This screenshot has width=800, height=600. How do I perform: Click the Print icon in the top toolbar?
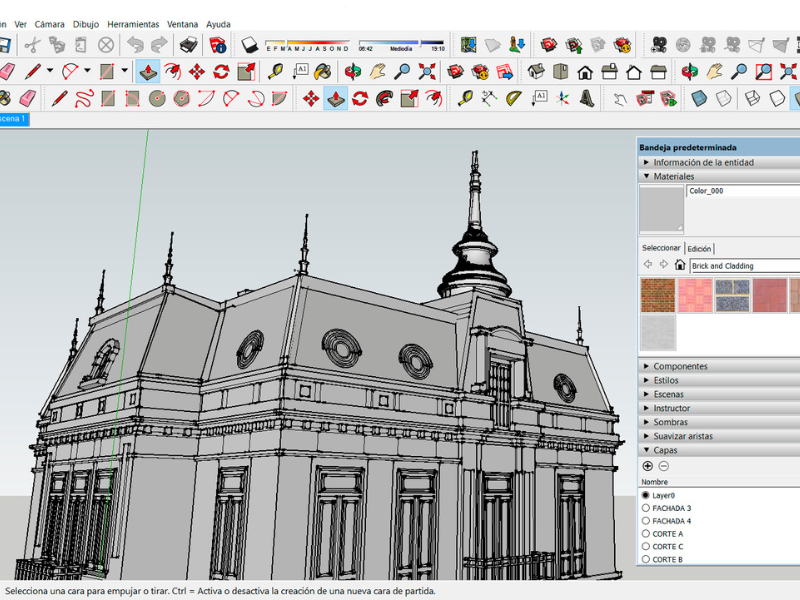188,45
